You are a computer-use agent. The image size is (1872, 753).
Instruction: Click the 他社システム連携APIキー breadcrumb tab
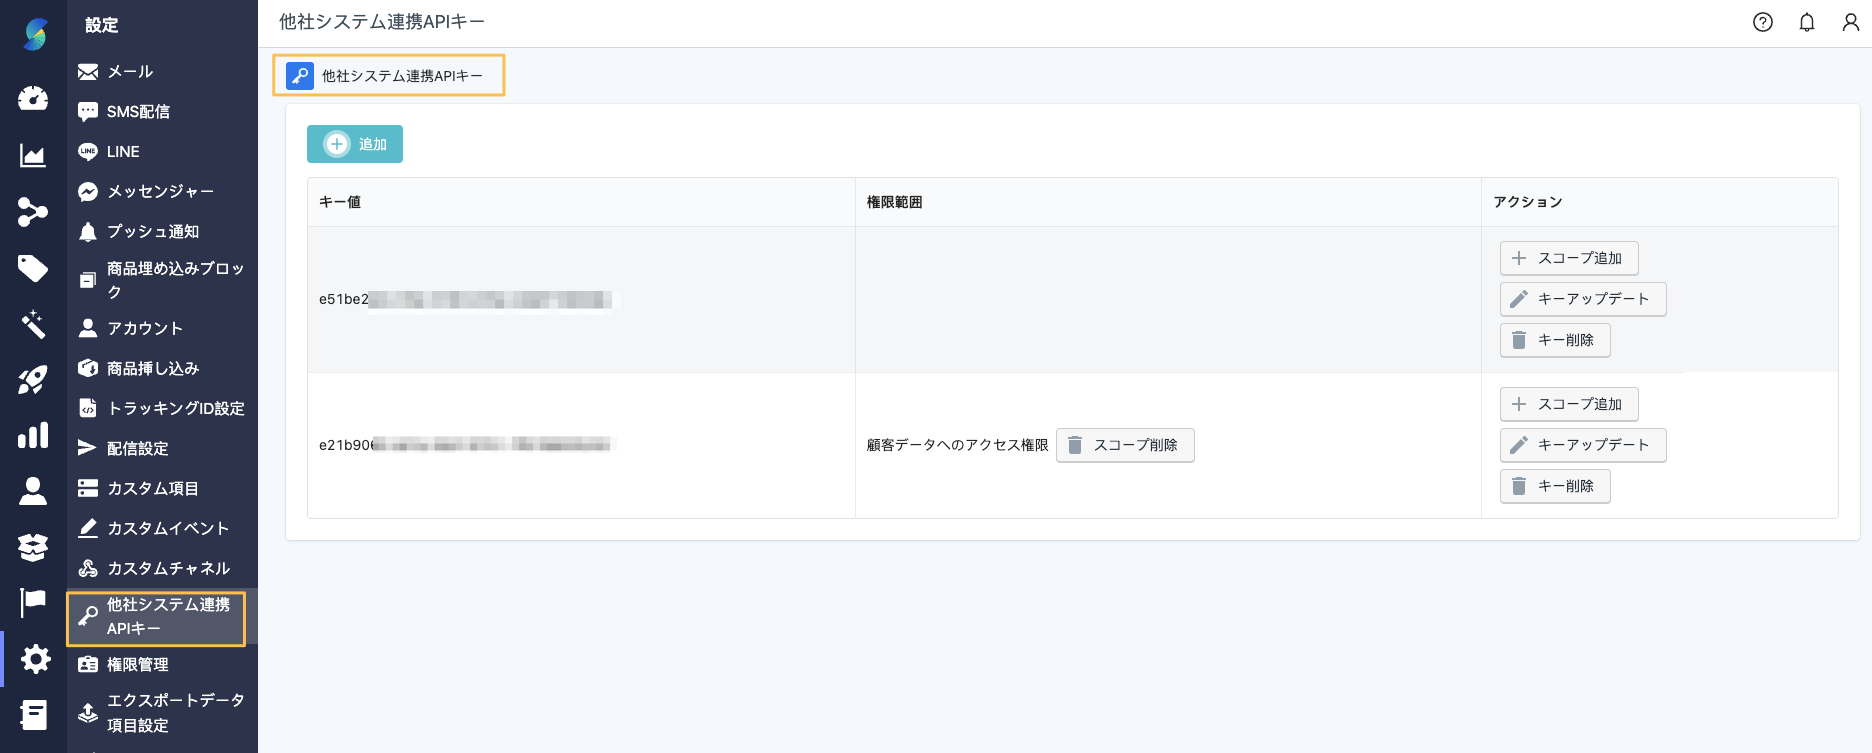389,76
